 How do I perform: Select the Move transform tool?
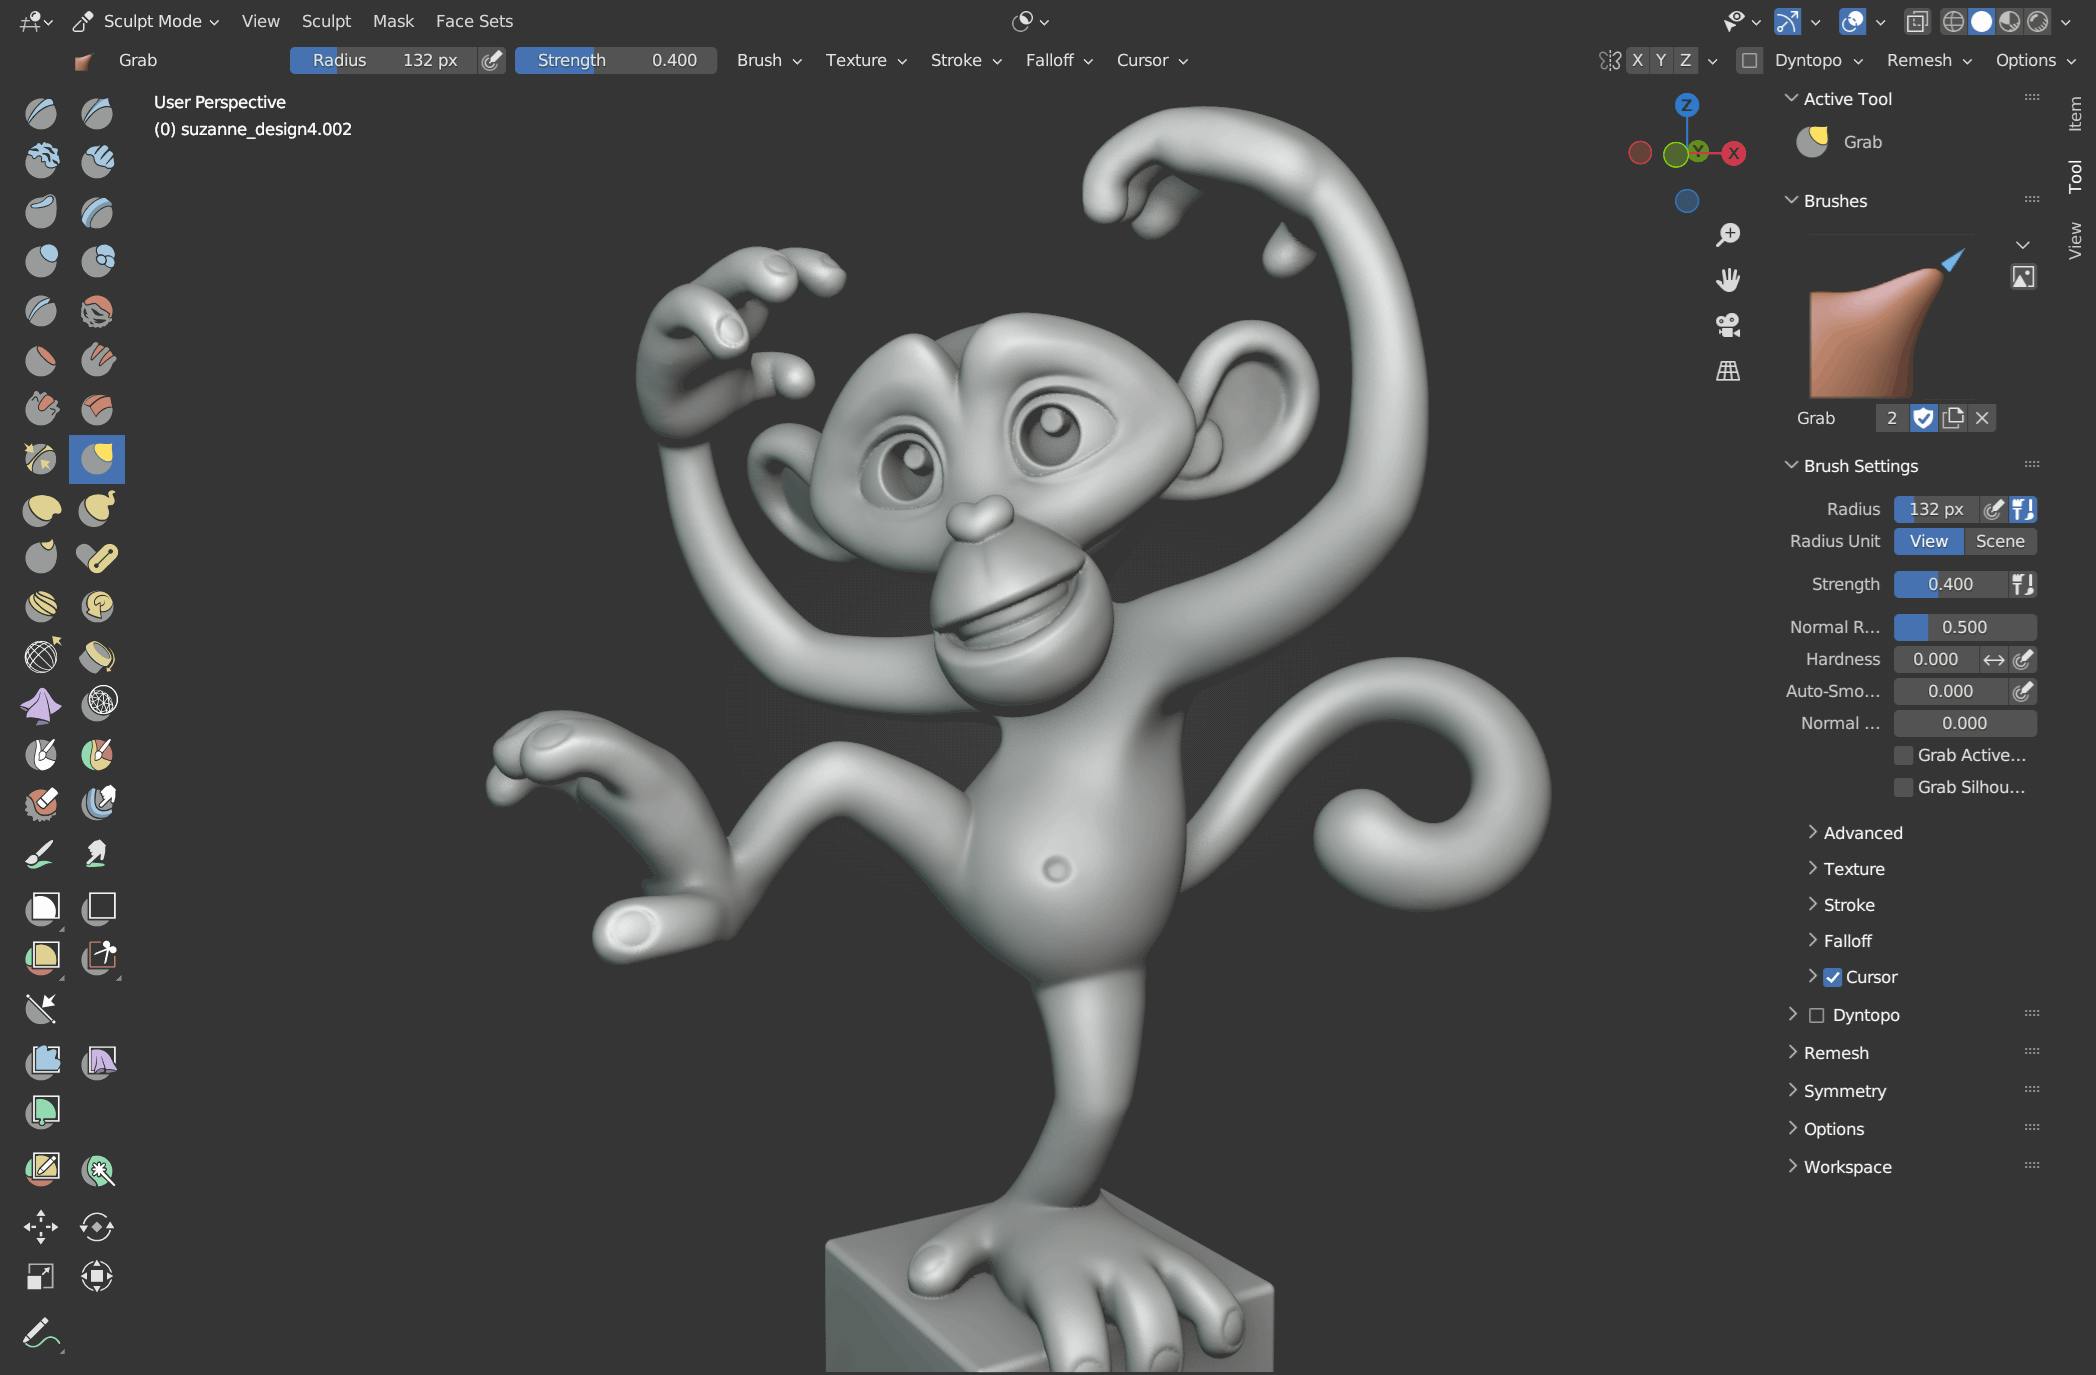[x=41, y=1226]
